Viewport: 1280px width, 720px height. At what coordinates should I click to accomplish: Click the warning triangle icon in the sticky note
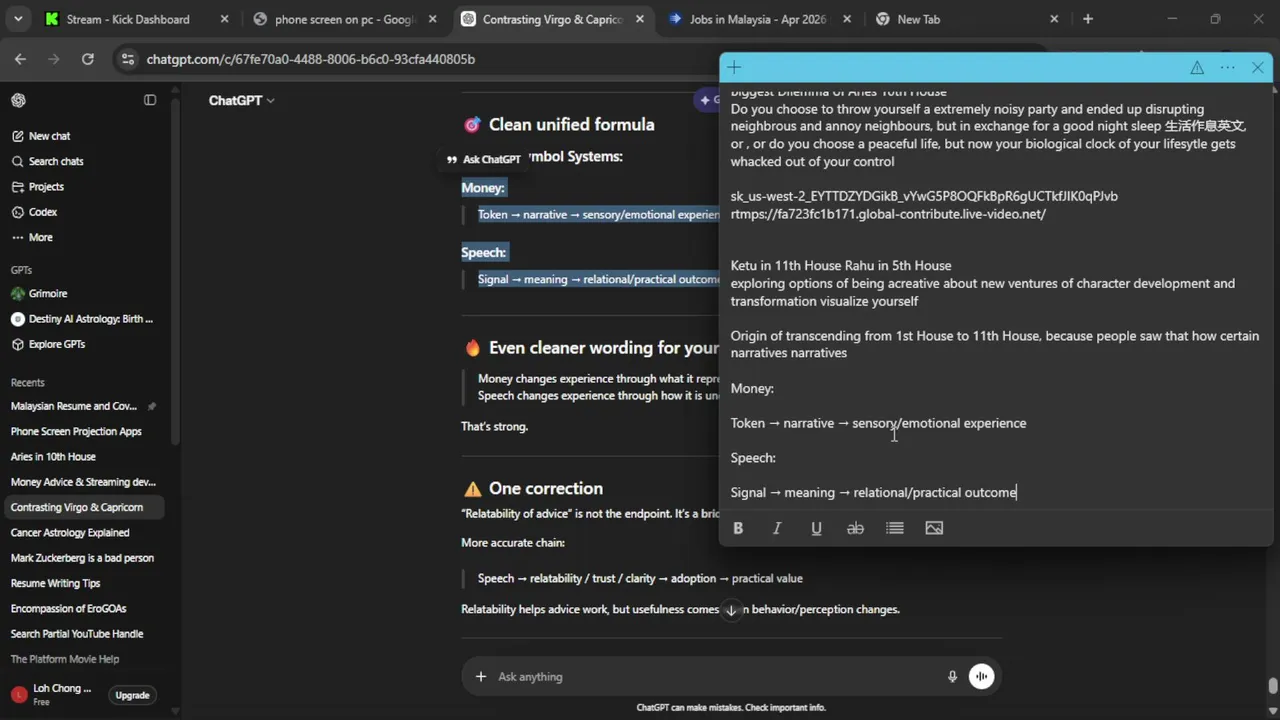click(1197, 68)
